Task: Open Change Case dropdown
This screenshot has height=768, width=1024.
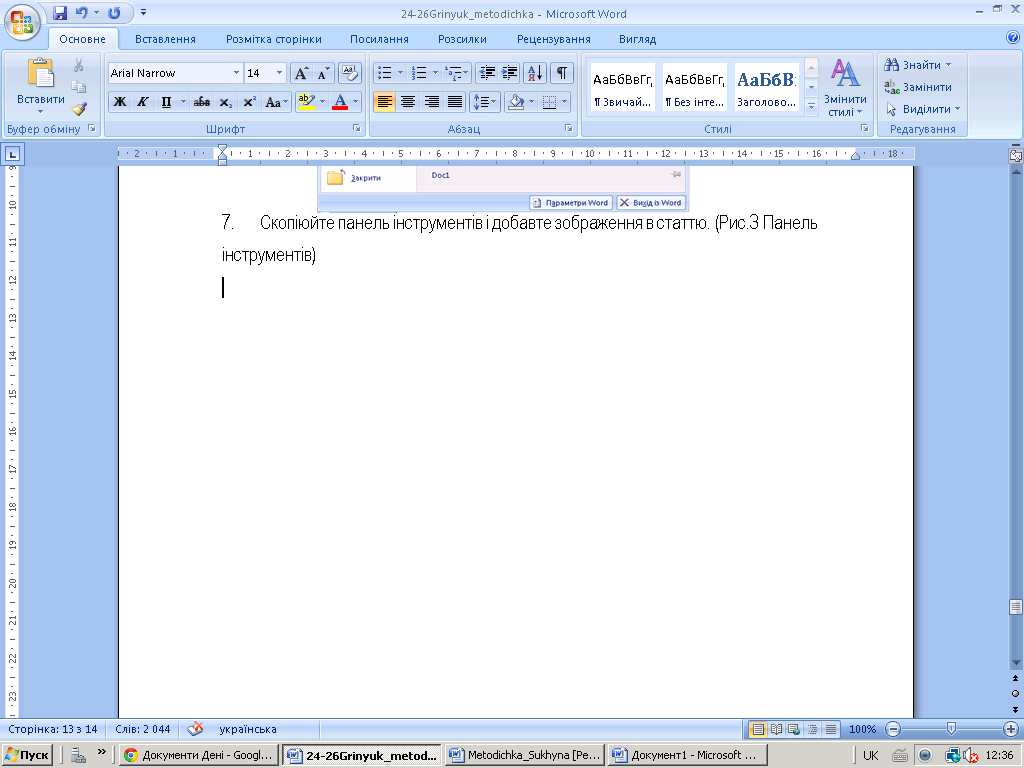Action: point(276,102)
